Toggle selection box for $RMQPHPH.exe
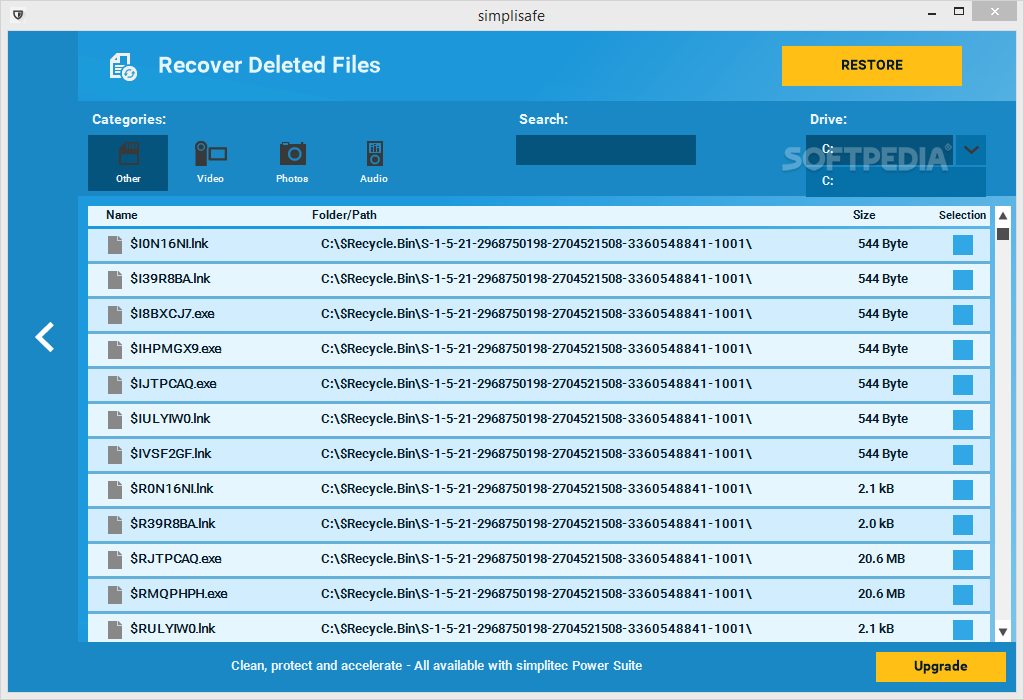The width and height of the screenshot is (1024, 700). tap(963, 594)
